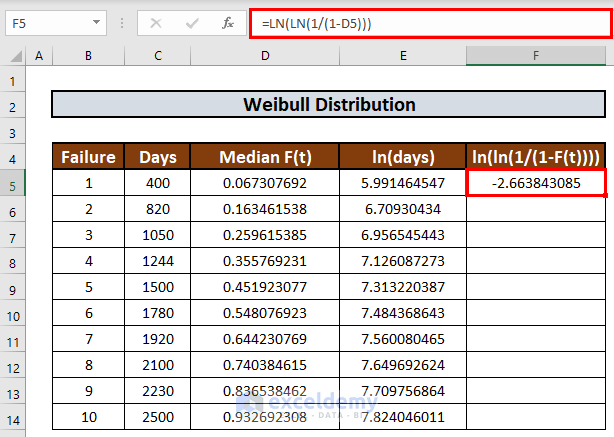This screenshot has width=614, height=437.
Task: Click the Median F(t) header cell
Action: point(265,157)
